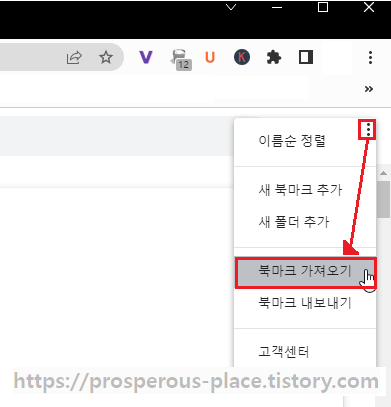Open the Extensions puzzle piece menu
The width and height of the screenshot is (391, 407).
274,58
